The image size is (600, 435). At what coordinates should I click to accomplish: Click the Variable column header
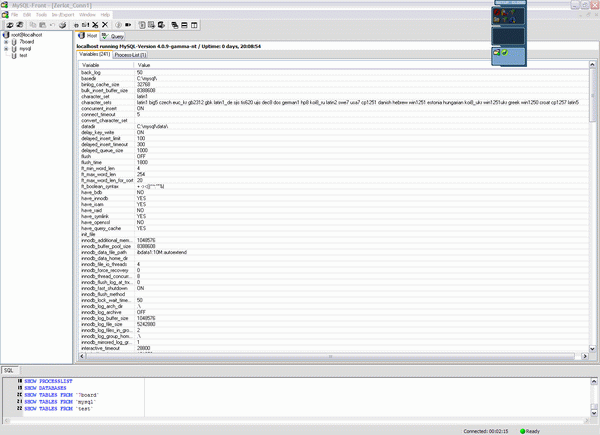pyautogui.click(x=106, y=65)
